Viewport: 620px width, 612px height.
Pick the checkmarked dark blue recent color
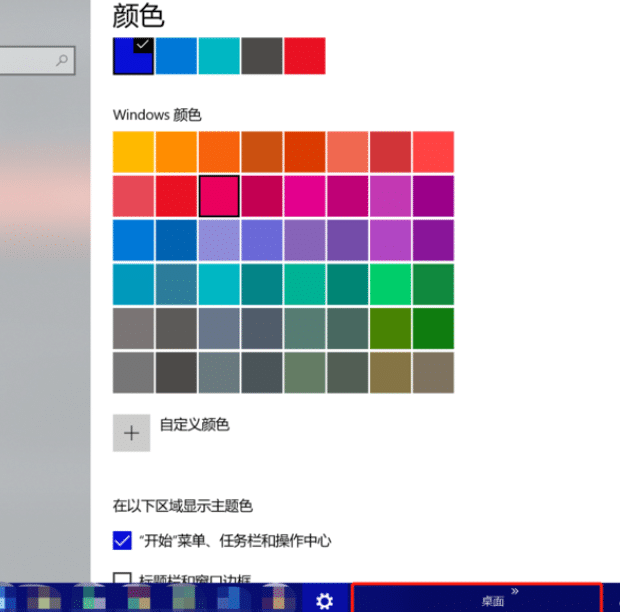[133, 56]
